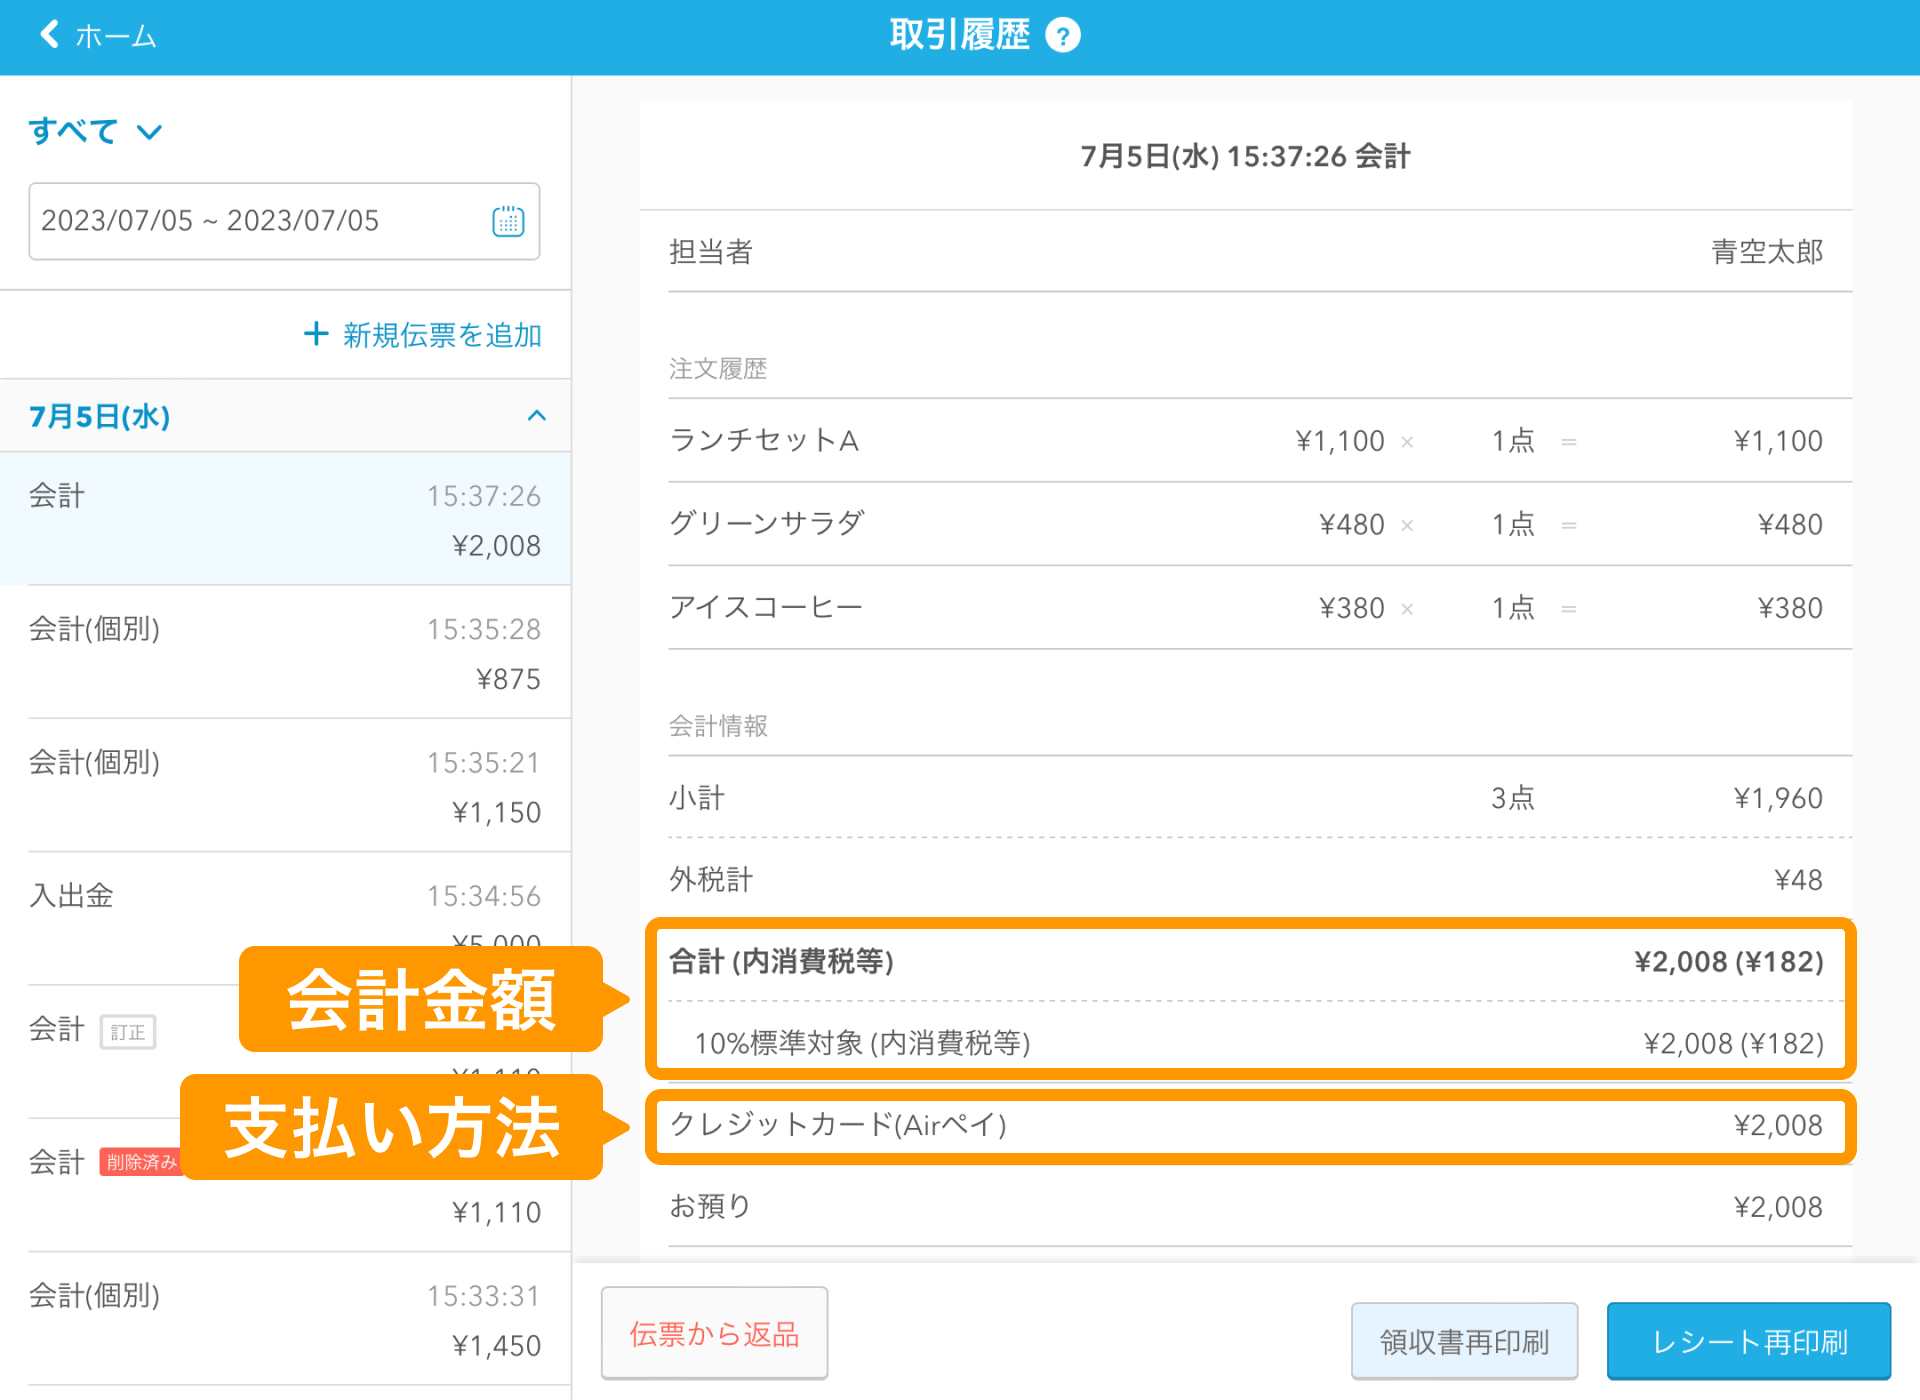
Task: Open the すべて filter dropdown
Action: [x=95, y=130]
